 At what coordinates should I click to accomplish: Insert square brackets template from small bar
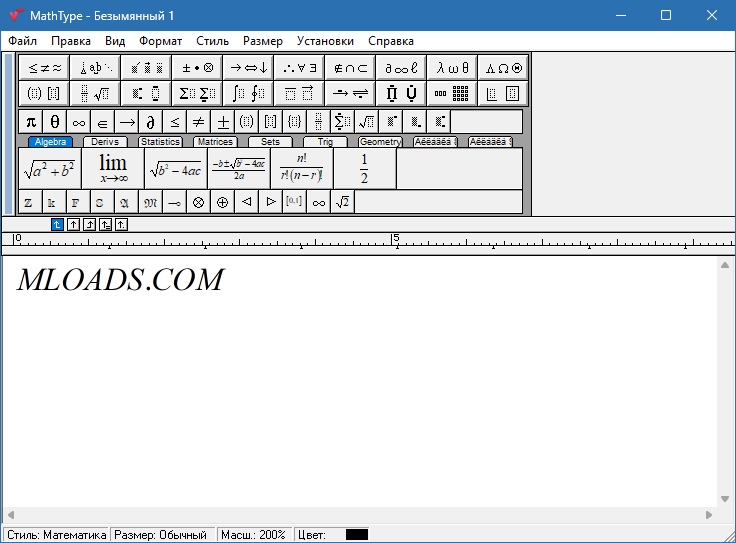point(271,122)
